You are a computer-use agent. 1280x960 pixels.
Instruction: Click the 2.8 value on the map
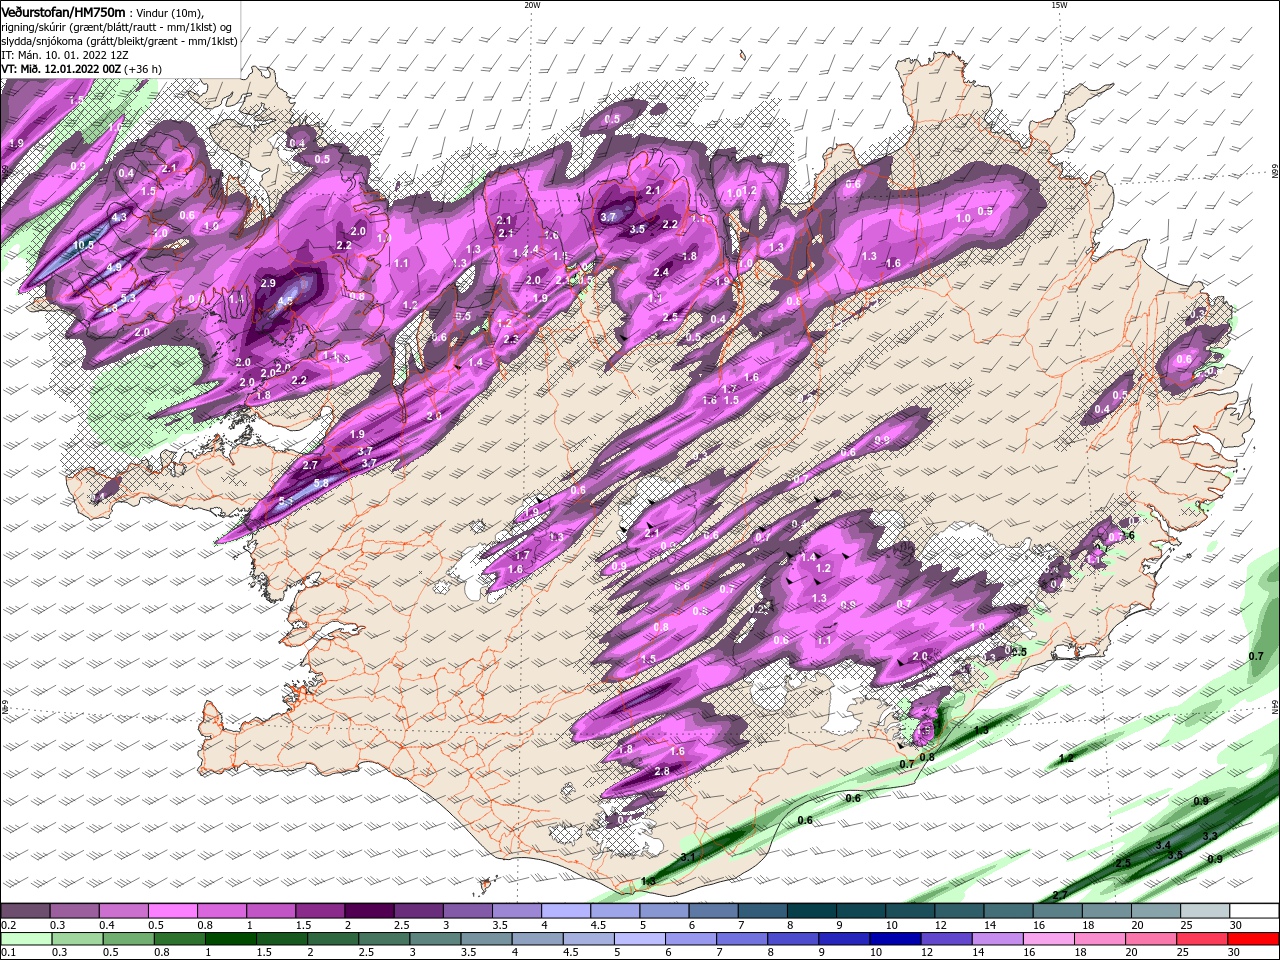pos(661,772)
